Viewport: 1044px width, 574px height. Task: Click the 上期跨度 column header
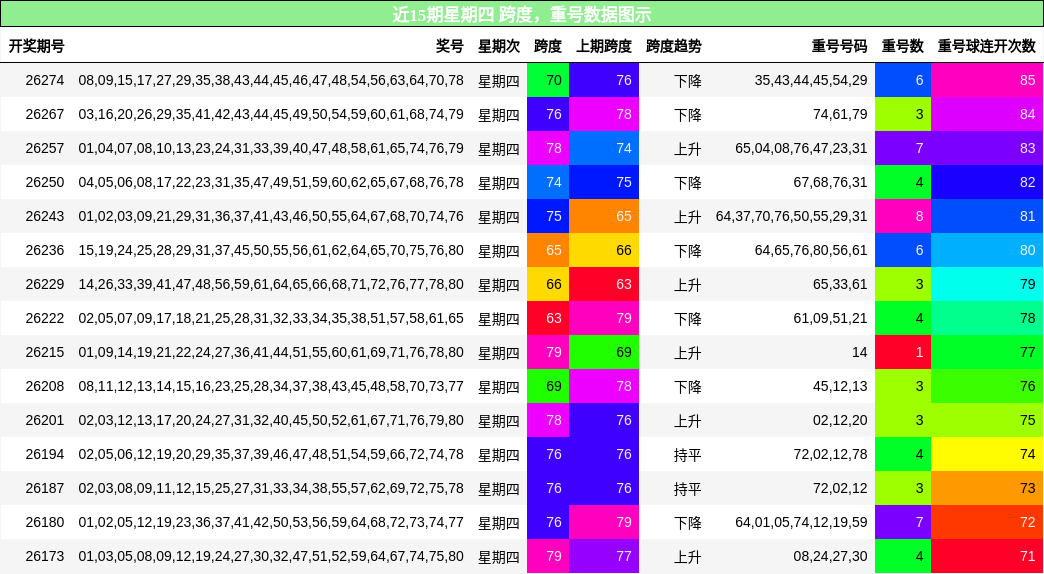(604, 46)
